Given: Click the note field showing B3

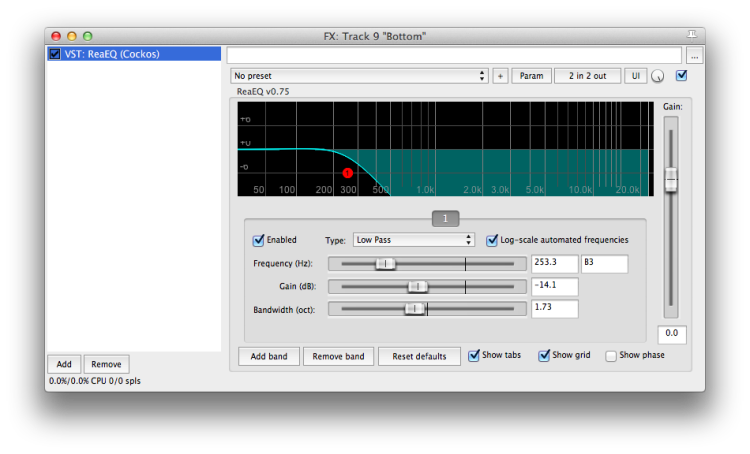Looking at the screenshot, I should (x=605, y=264).
